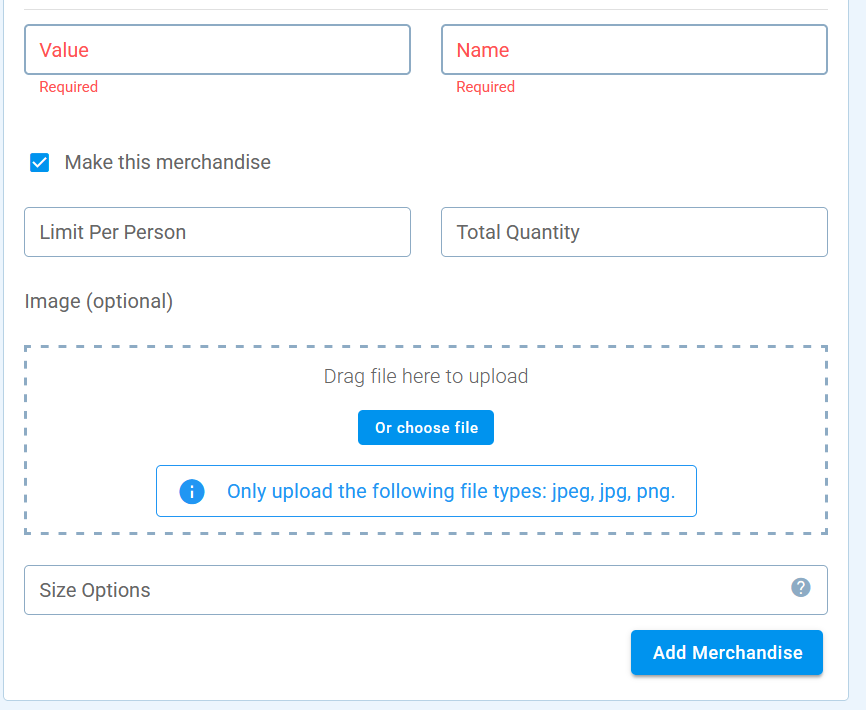The image size is (866, 710).
Task: Click the 'jpeg, jpg, png' file types text
Action: point(613,491)
